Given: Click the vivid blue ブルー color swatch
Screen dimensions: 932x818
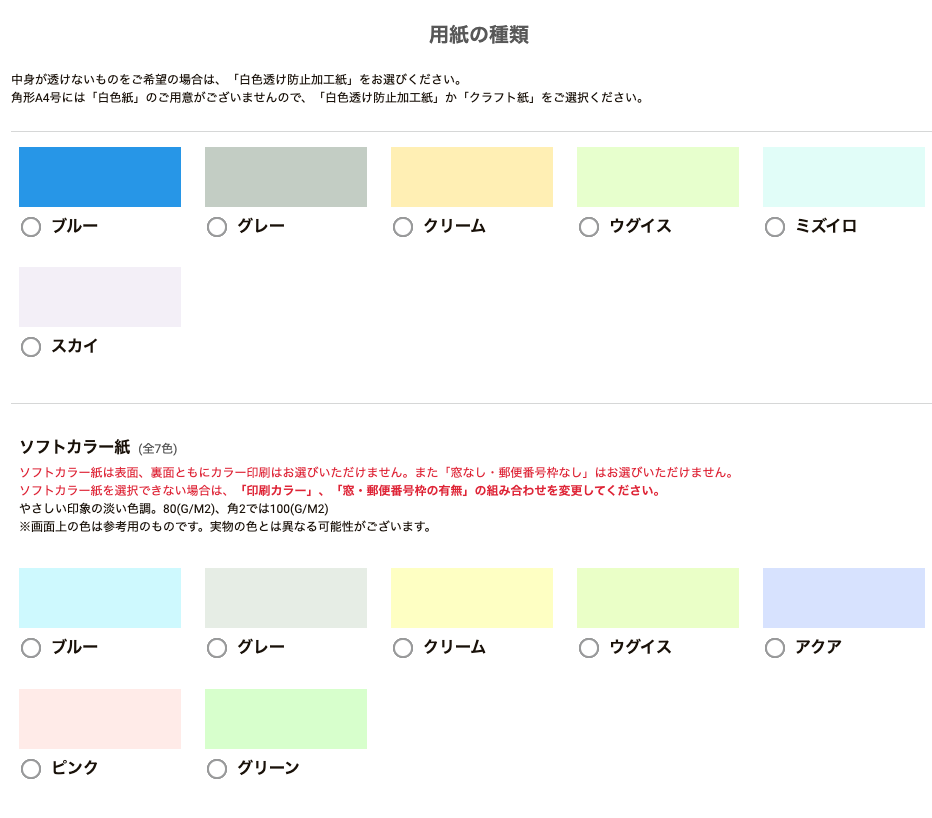Looking at the screenshot, I should click(100, 177).
